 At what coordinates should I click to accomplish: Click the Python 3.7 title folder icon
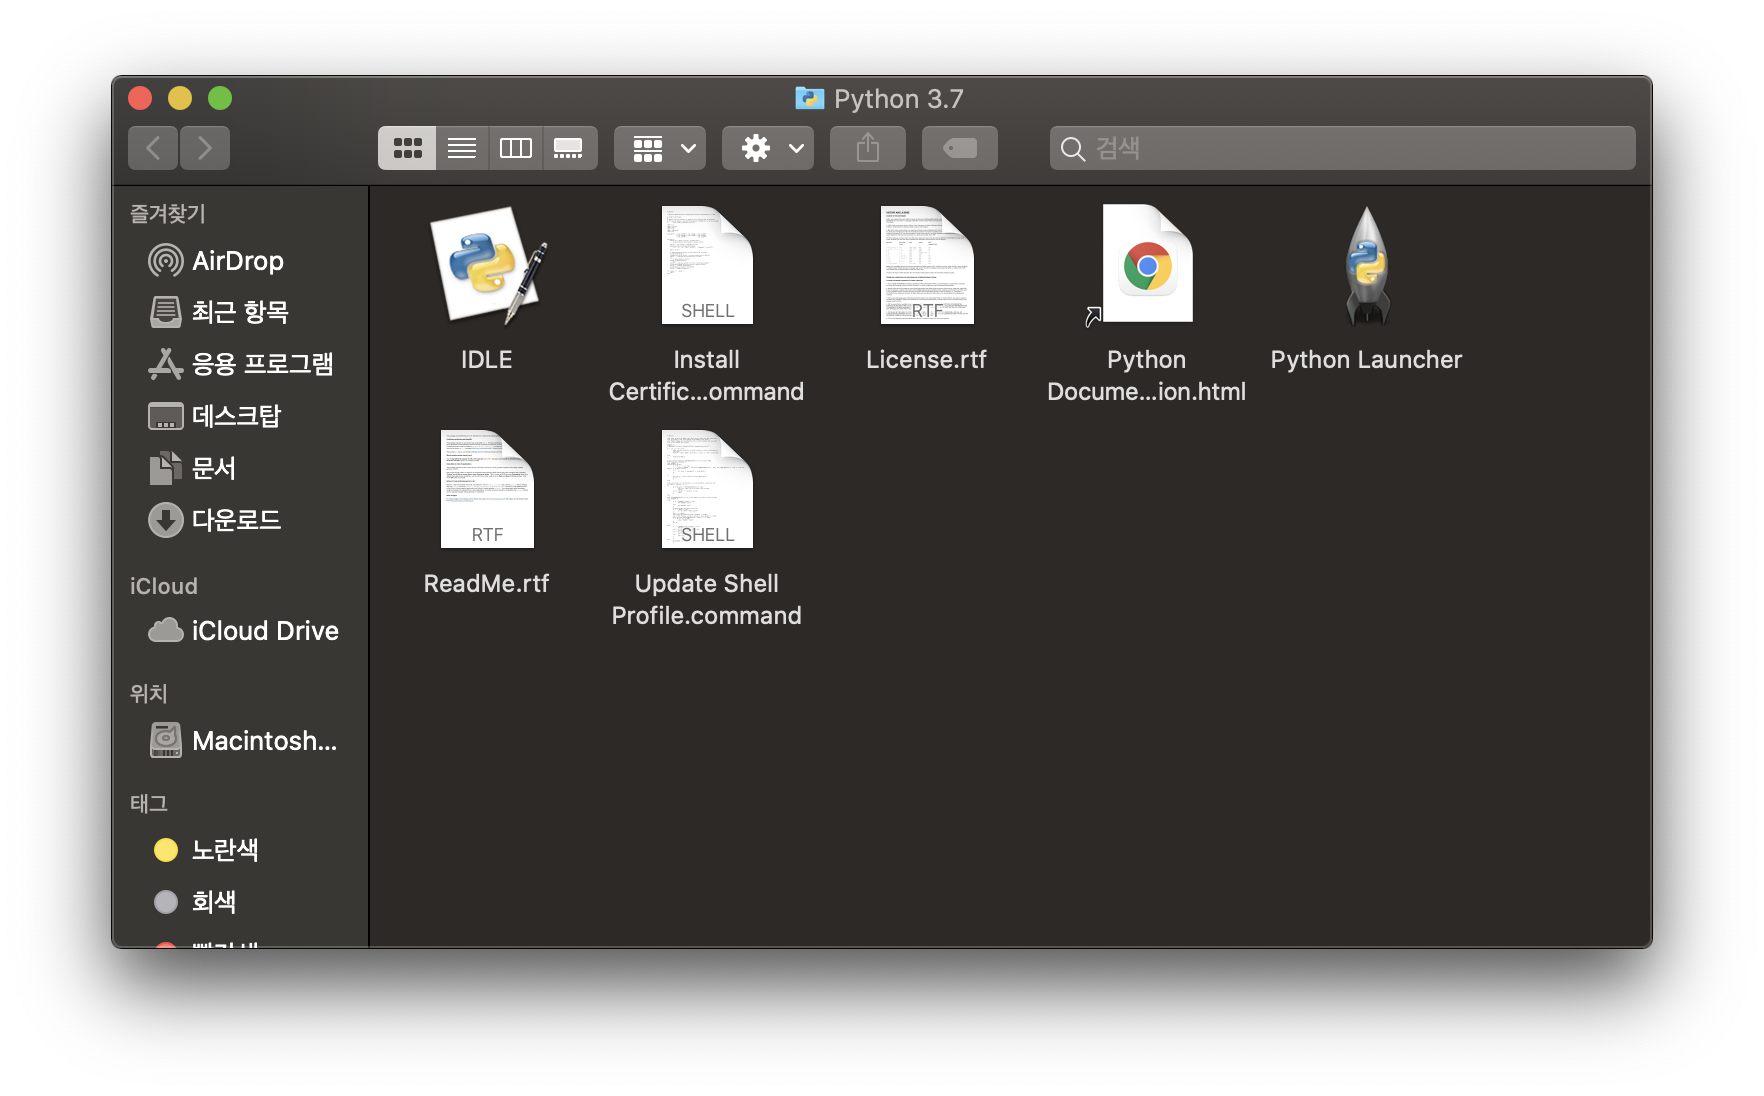coord(809,98)
